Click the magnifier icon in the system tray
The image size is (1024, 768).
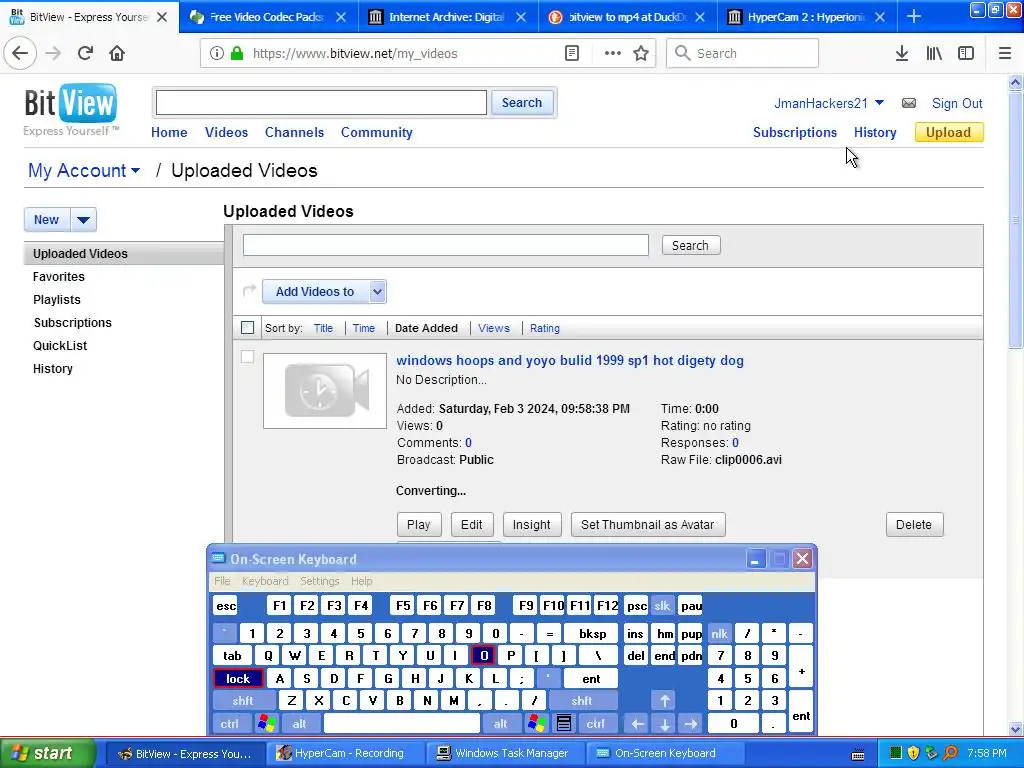point(950,753)
